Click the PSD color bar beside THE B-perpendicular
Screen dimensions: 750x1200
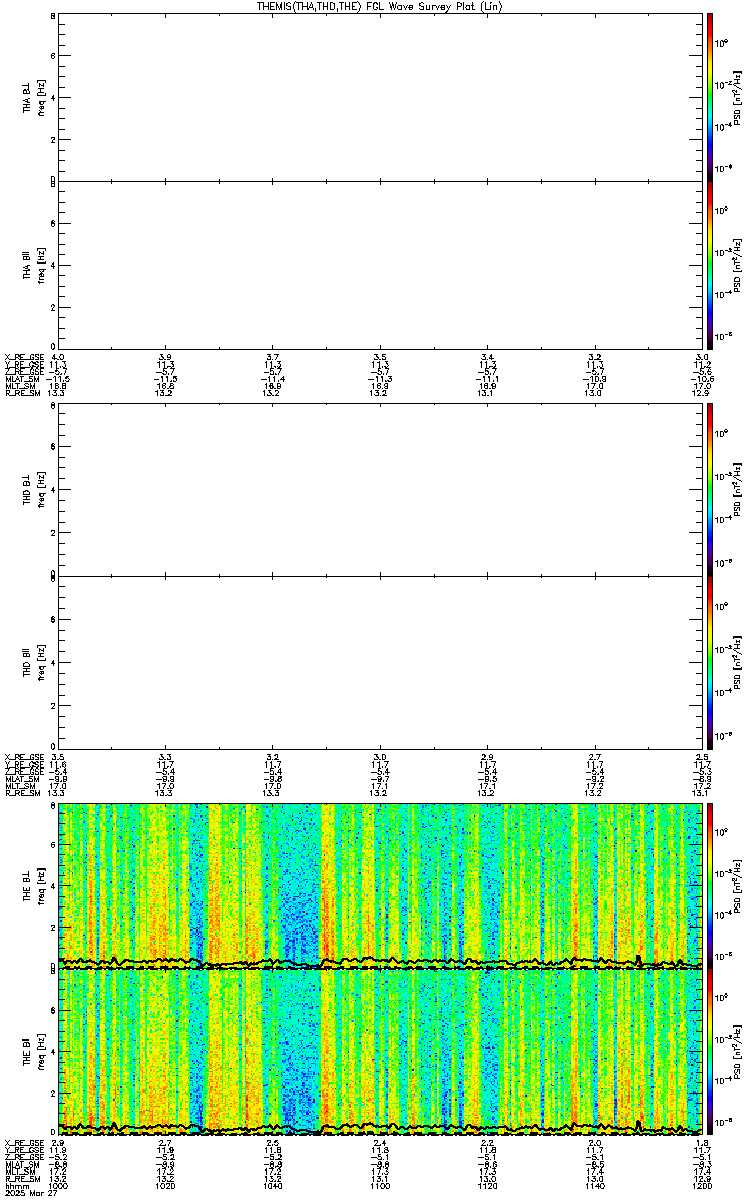pos(710,886)
